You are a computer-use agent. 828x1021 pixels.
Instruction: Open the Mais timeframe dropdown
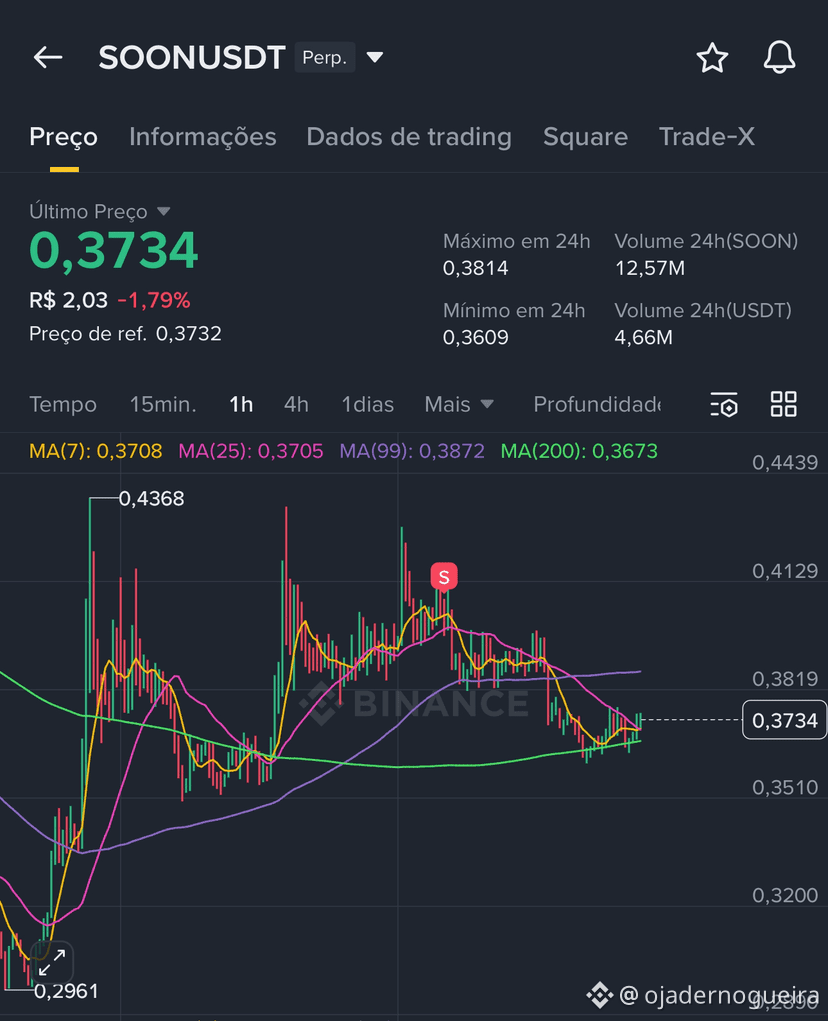(x=458, y=404)
